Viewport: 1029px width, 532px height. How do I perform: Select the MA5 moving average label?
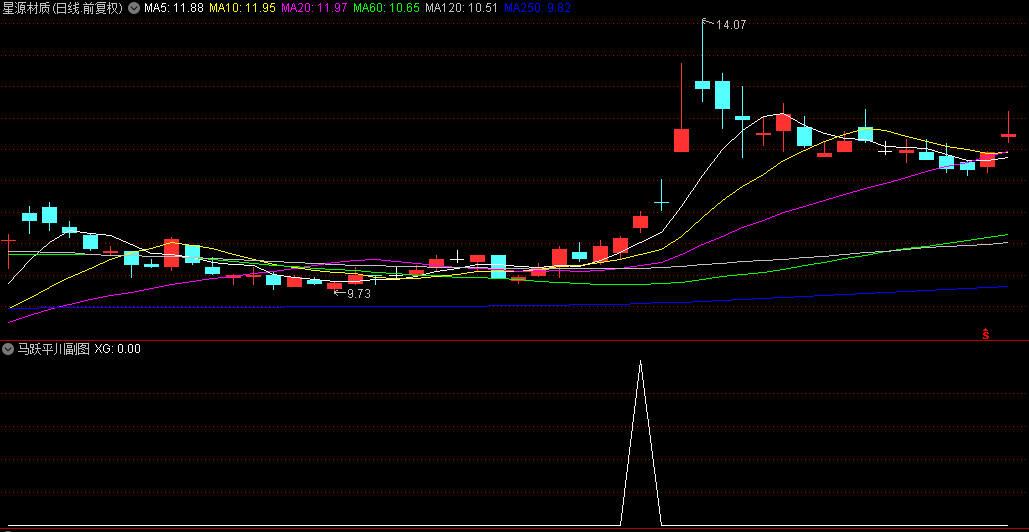pyautogui.click(x=173, y=8)
